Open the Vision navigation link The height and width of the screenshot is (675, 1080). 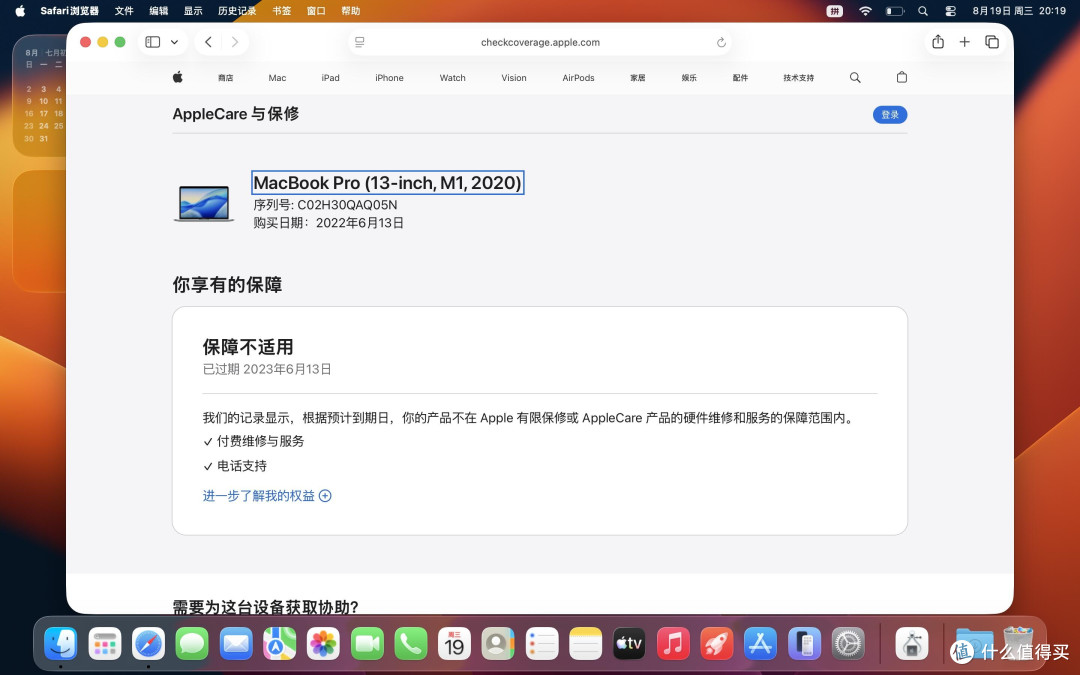[514, 78]
